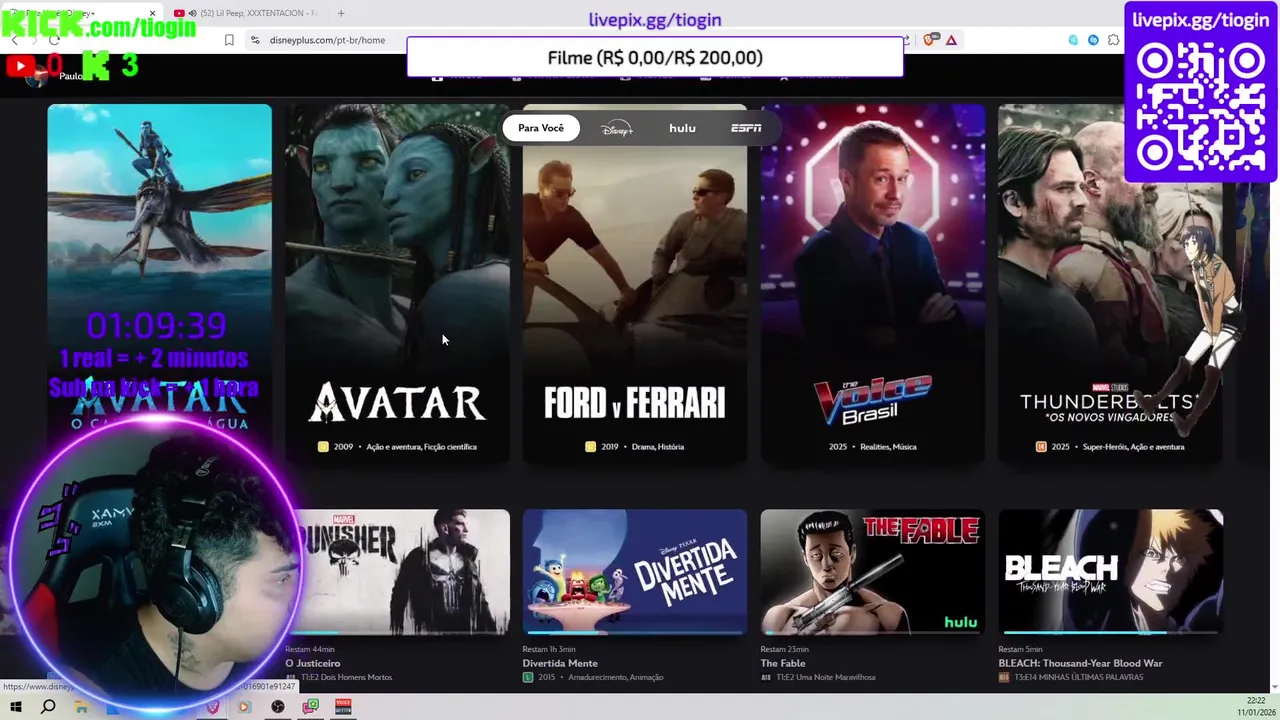Bookmark this page with the bookmark icon
The height and width of the screenshot is (720, 1280).
coord(229,40)
